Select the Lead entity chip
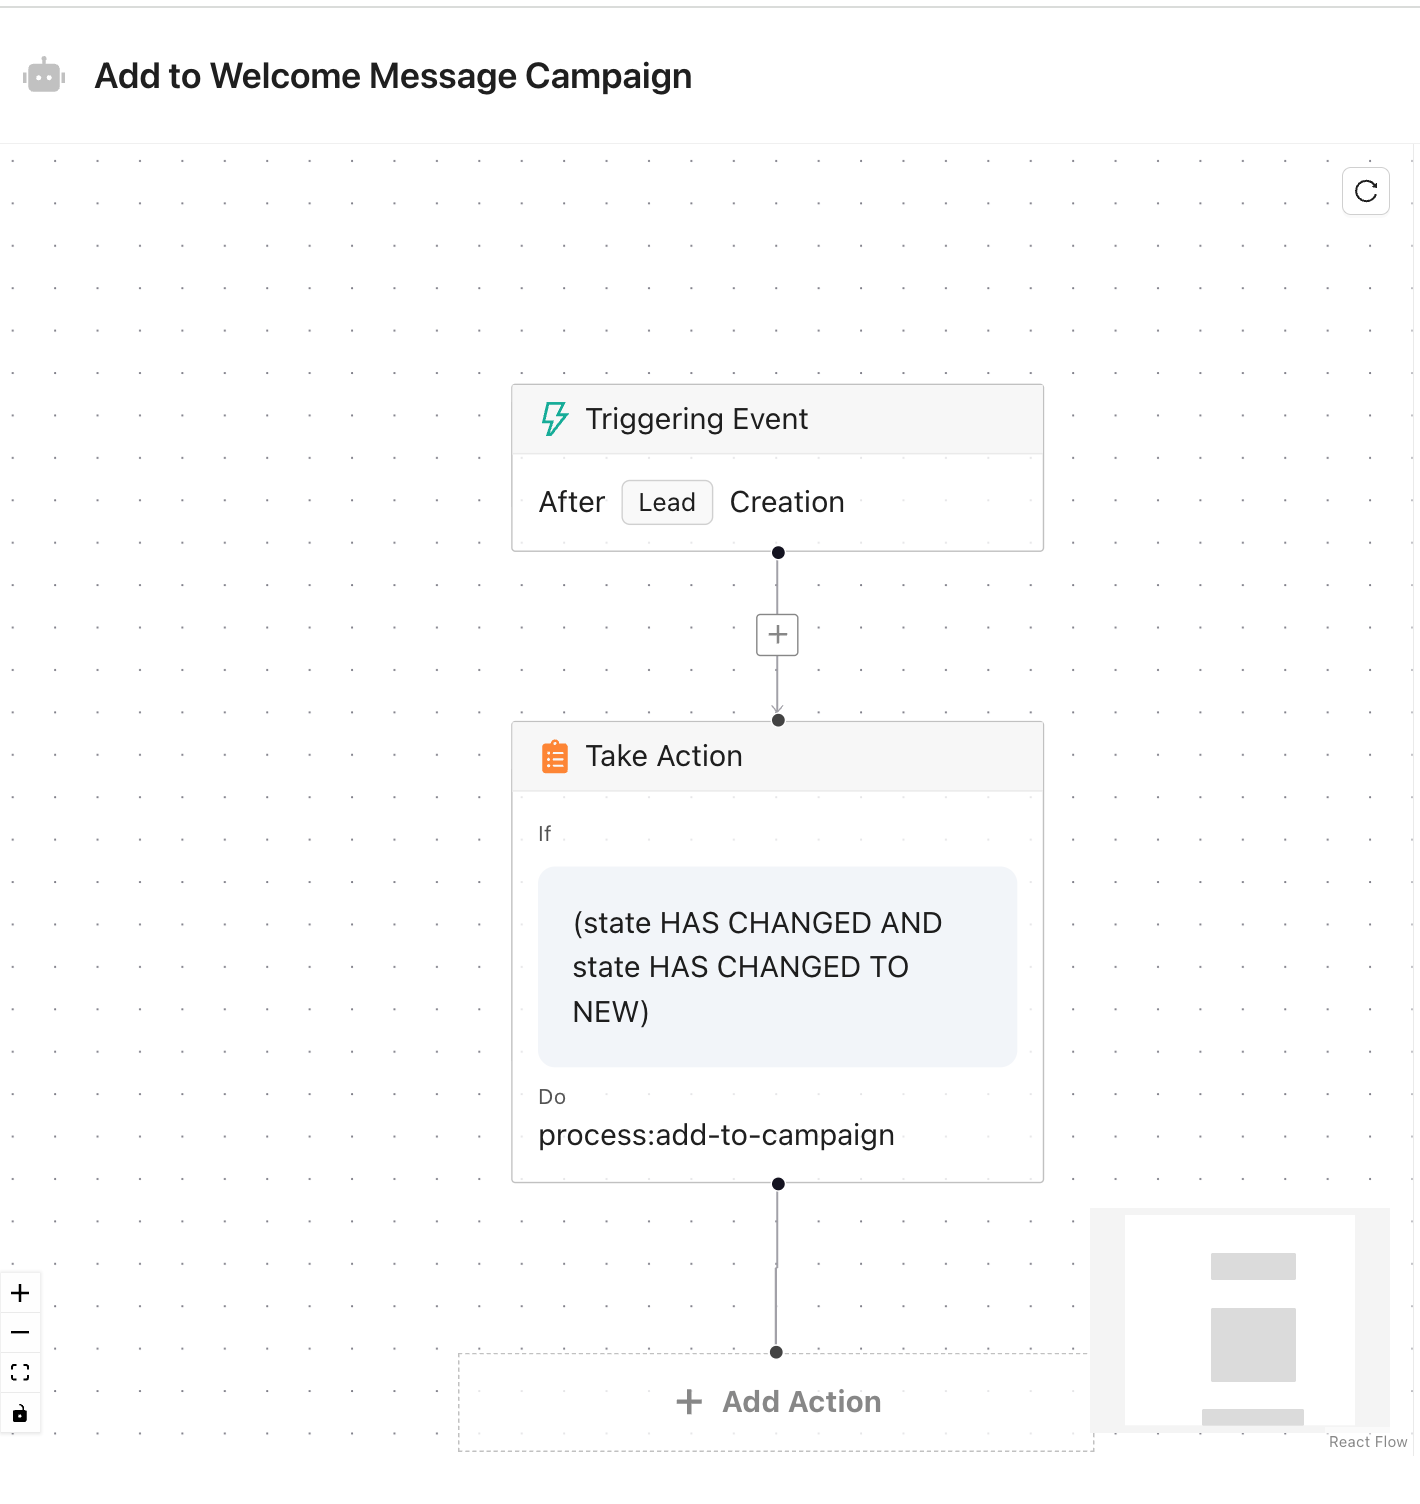1420x1504 pixels. tap(667, 502)
